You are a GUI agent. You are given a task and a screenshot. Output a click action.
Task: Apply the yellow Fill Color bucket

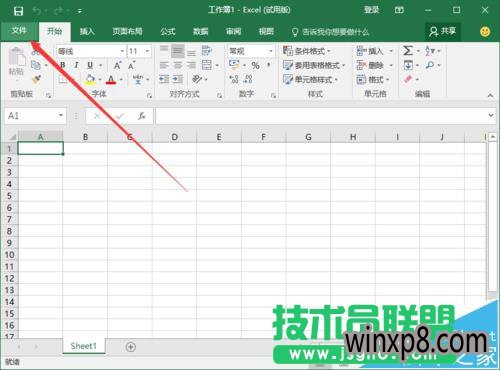click(x=90, y=79)
